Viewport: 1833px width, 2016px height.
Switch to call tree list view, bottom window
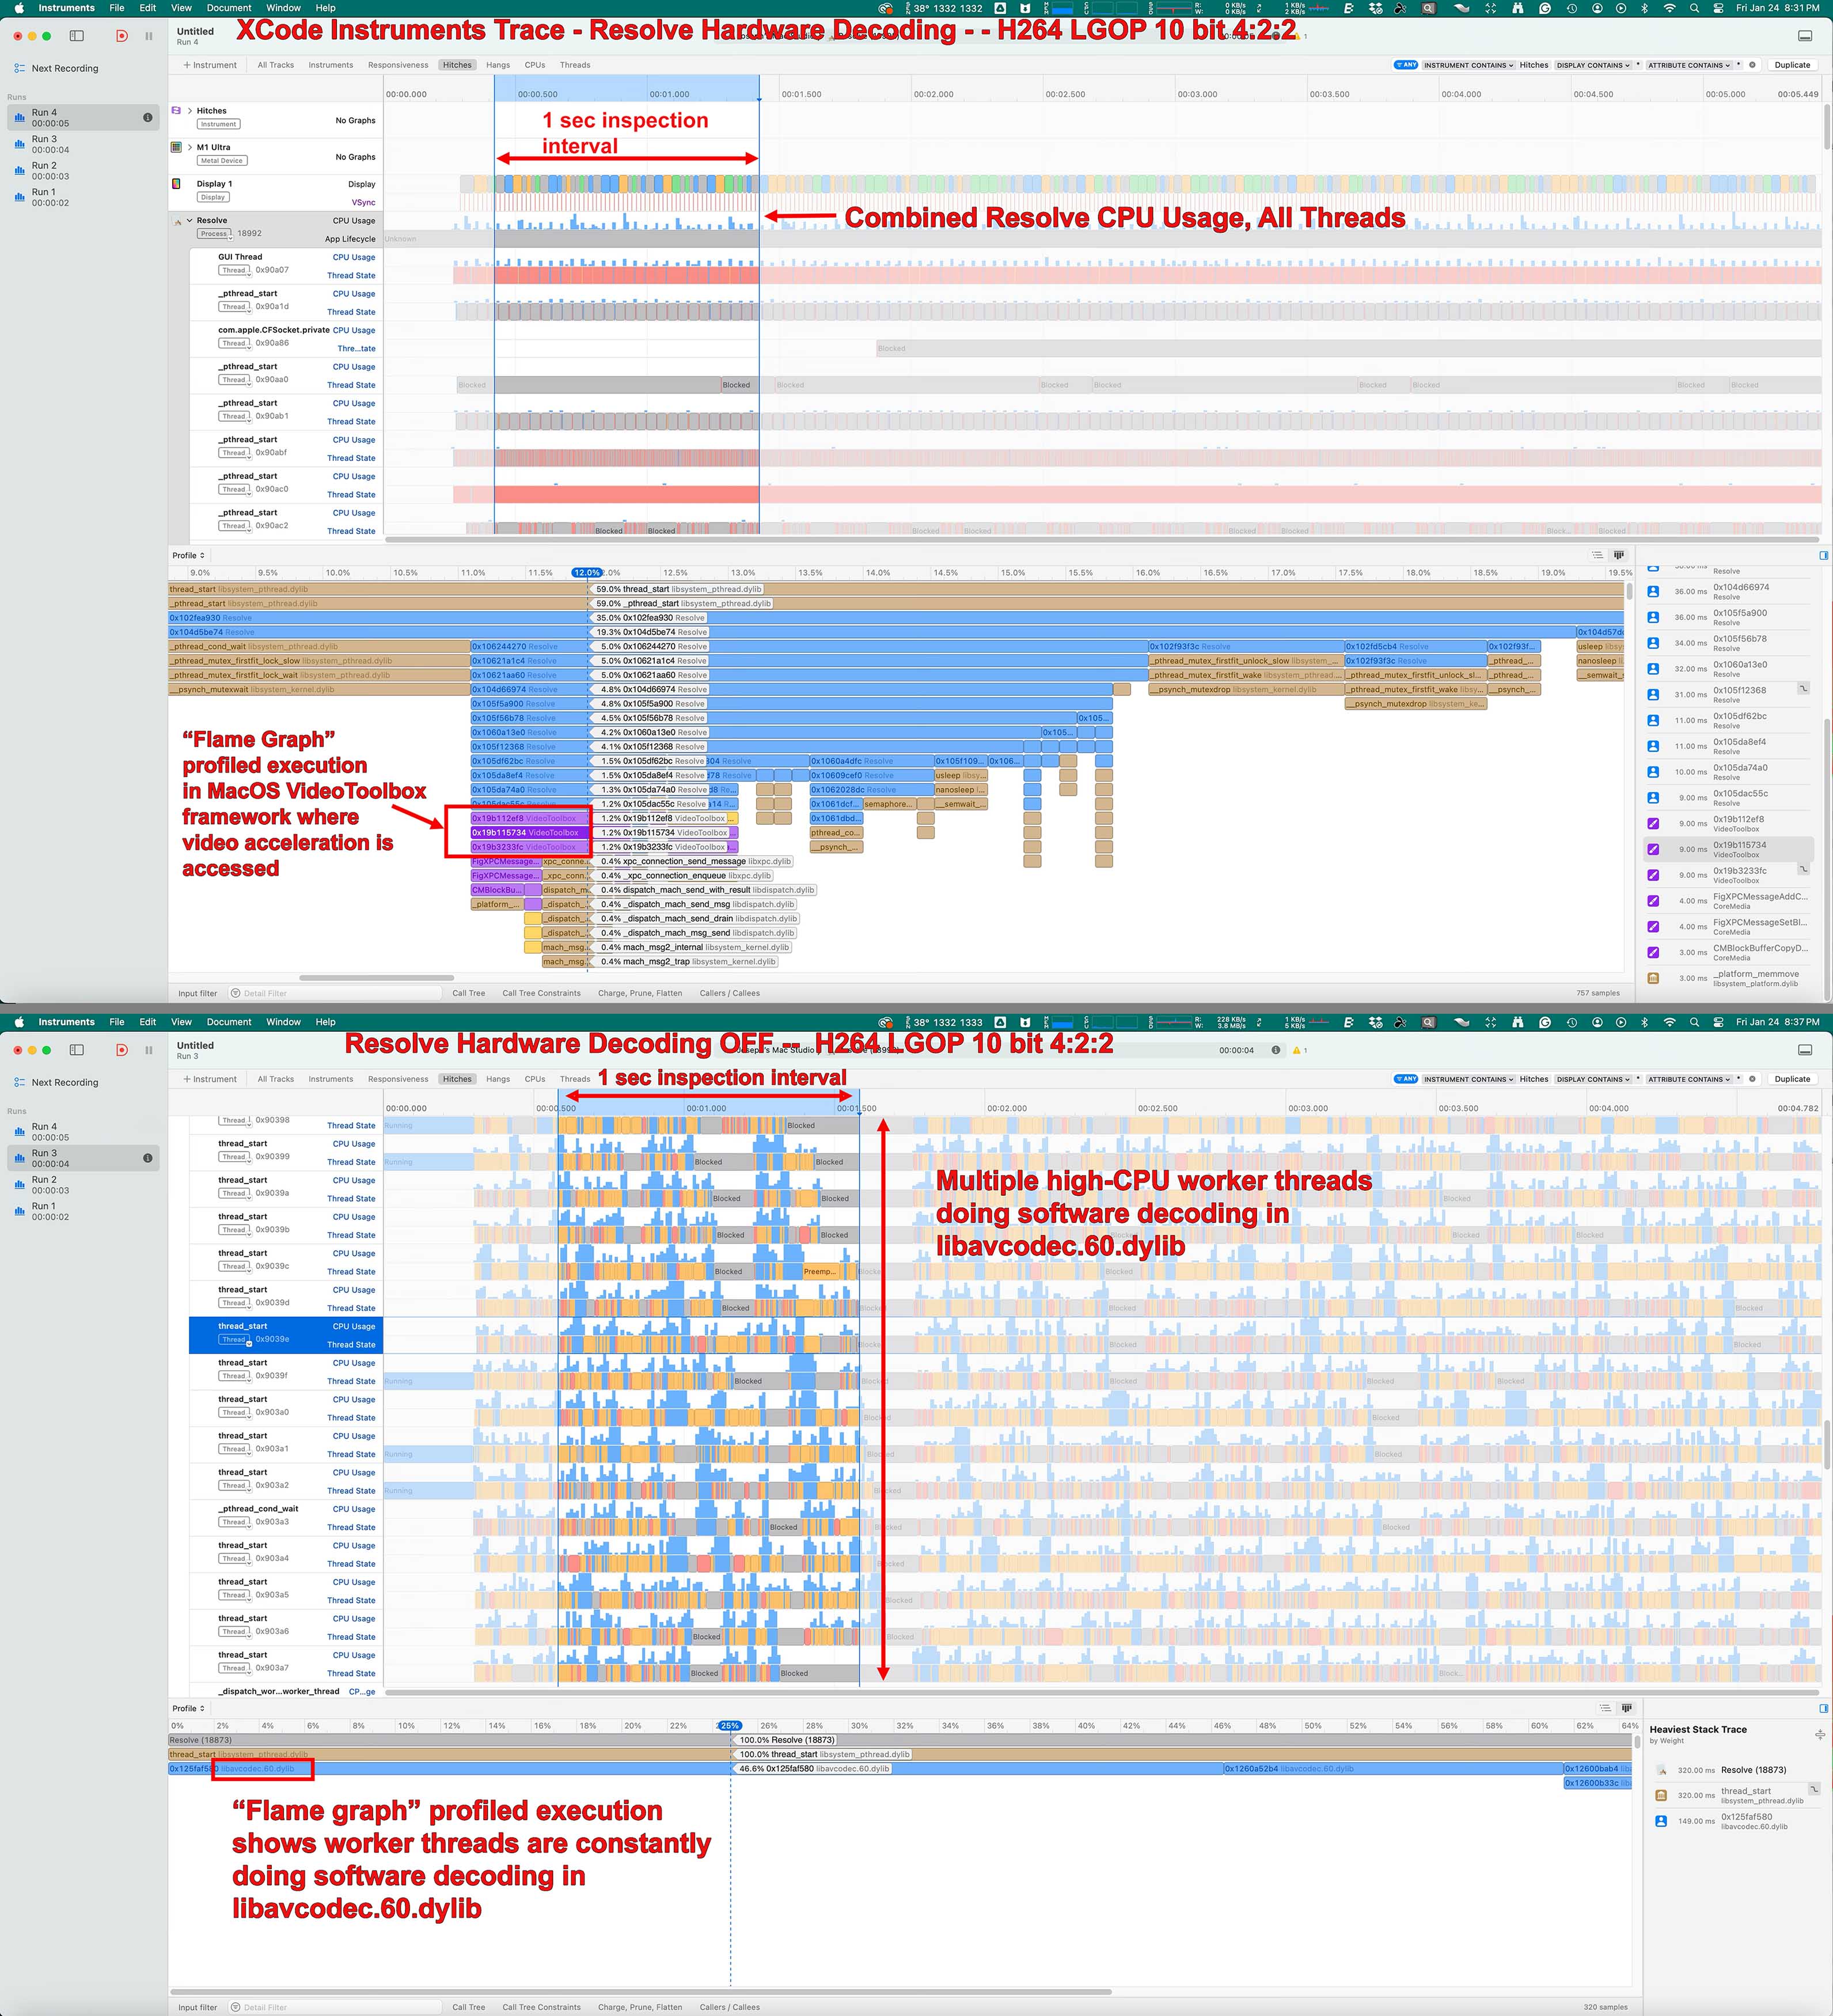pos(1605,1708)
